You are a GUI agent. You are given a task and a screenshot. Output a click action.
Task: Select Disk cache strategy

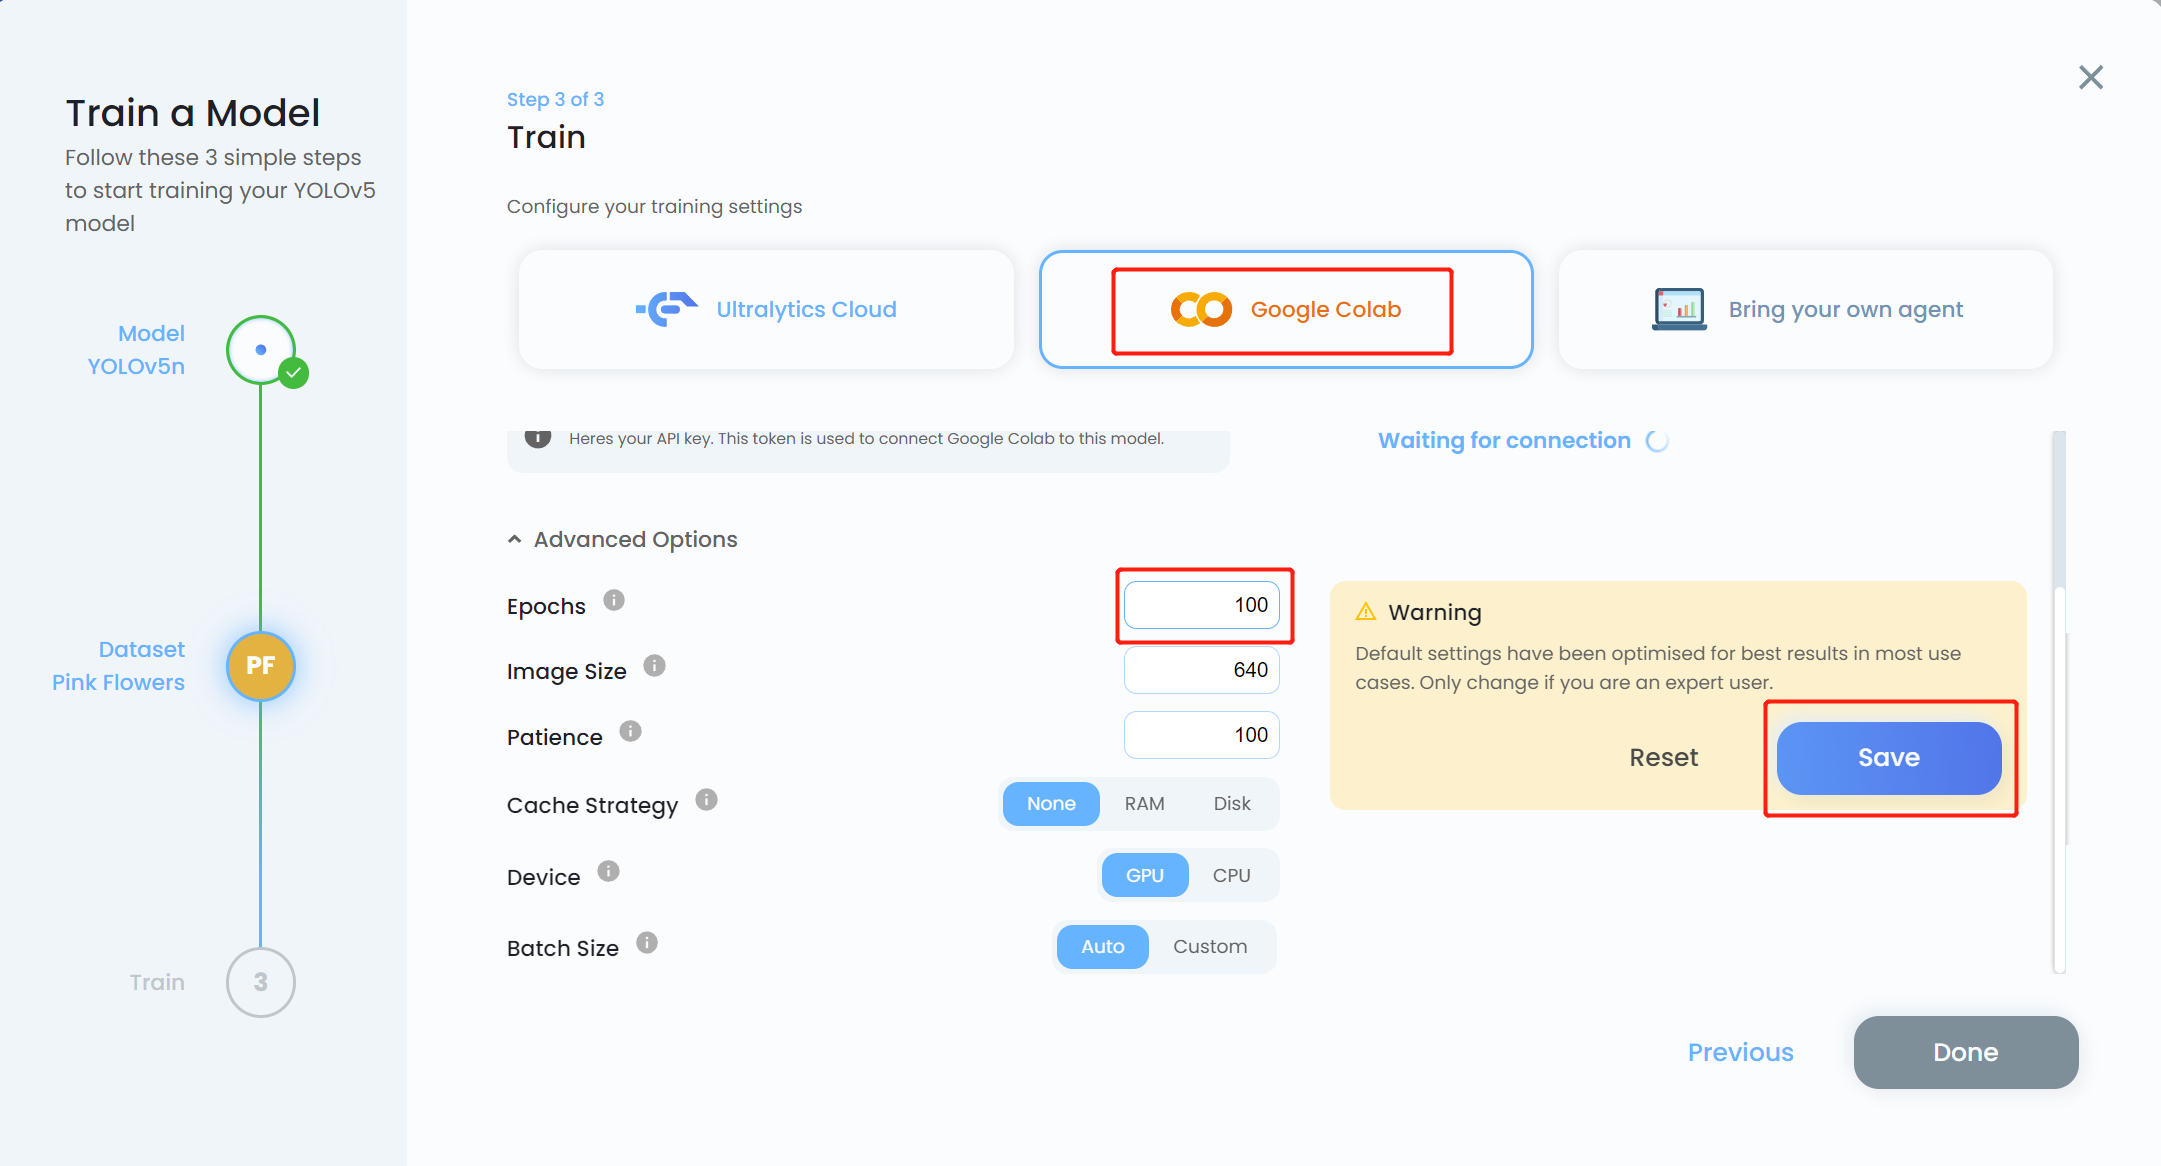point(1232,804)
